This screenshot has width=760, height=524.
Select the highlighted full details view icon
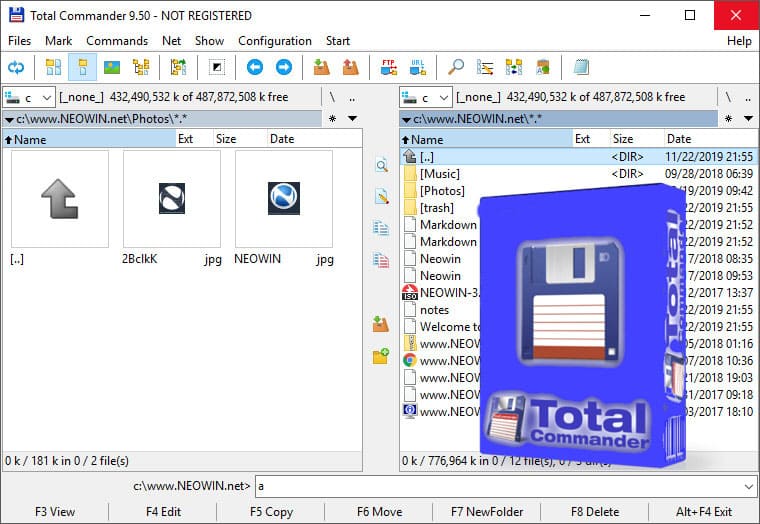tap(82, 67)
